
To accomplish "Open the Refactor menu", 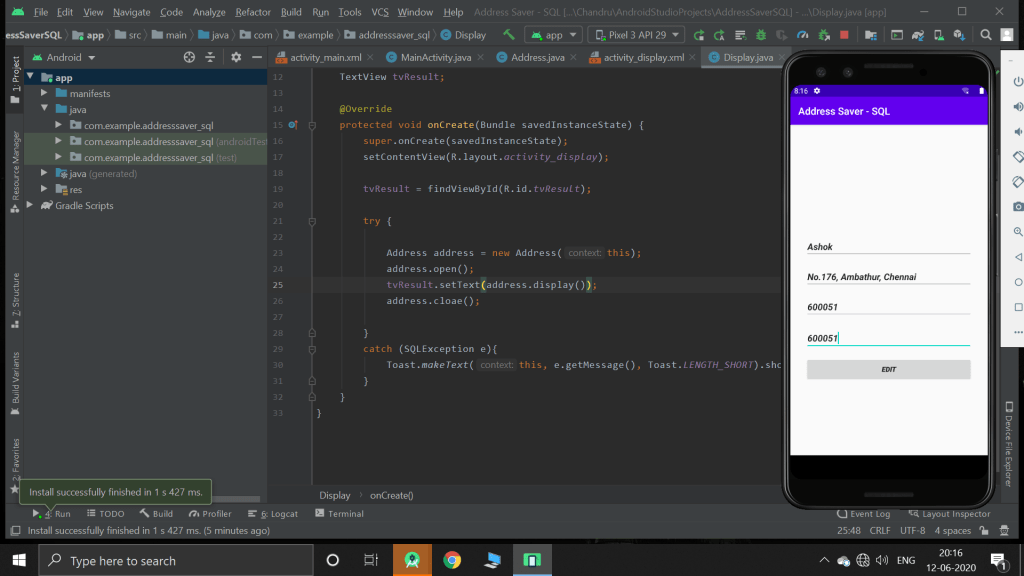I will pyautogui.click(x=253, y=12).
